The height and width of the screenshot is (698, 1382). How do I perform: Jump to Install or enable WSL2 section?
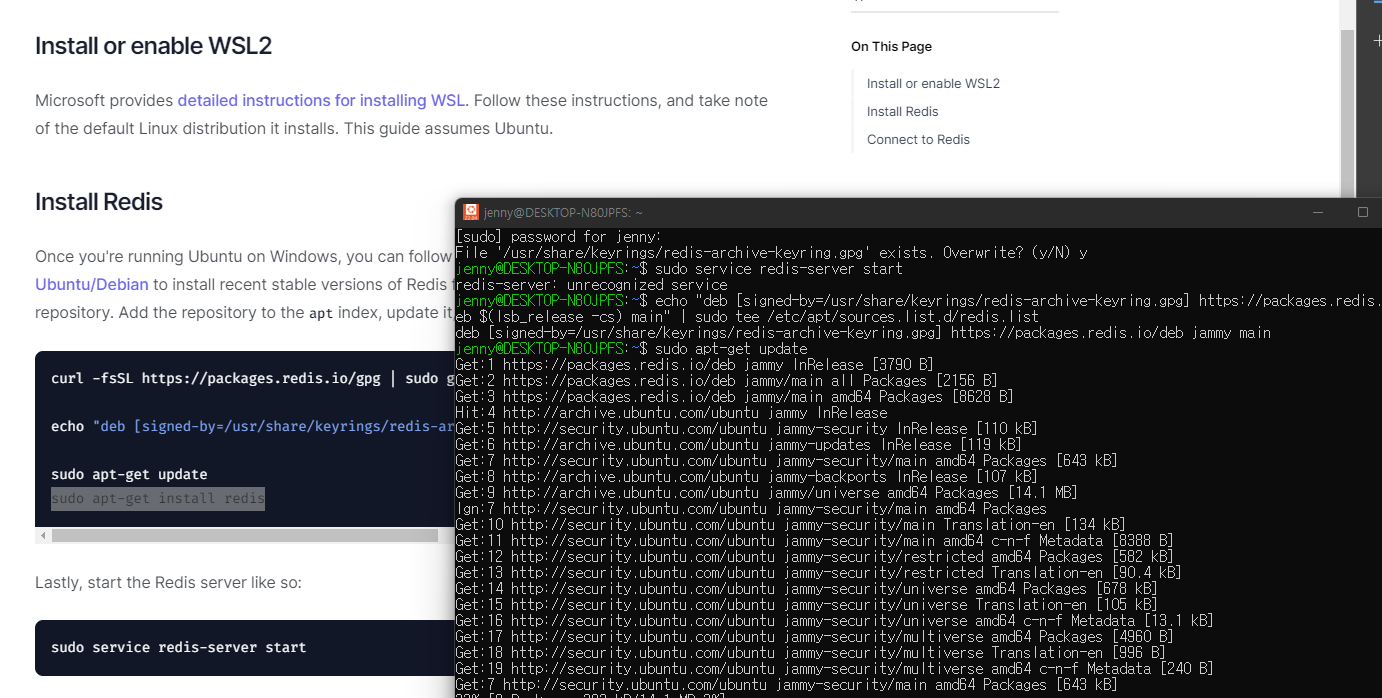pyautogui.click(x=933, y=83)
